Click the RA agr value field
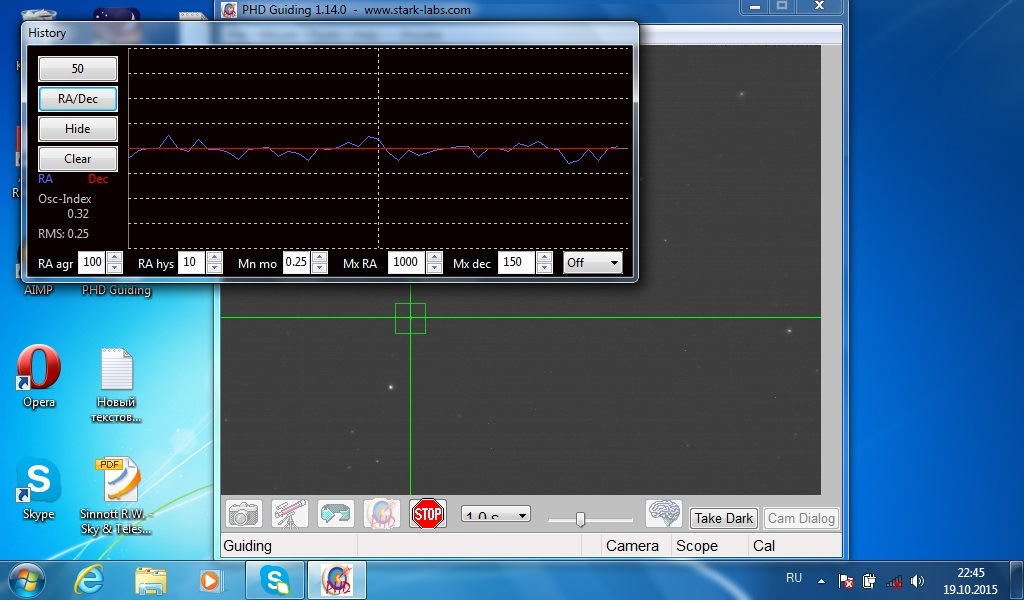The width and height of the screenshot is (1024, 600). [x=91, y=263]
